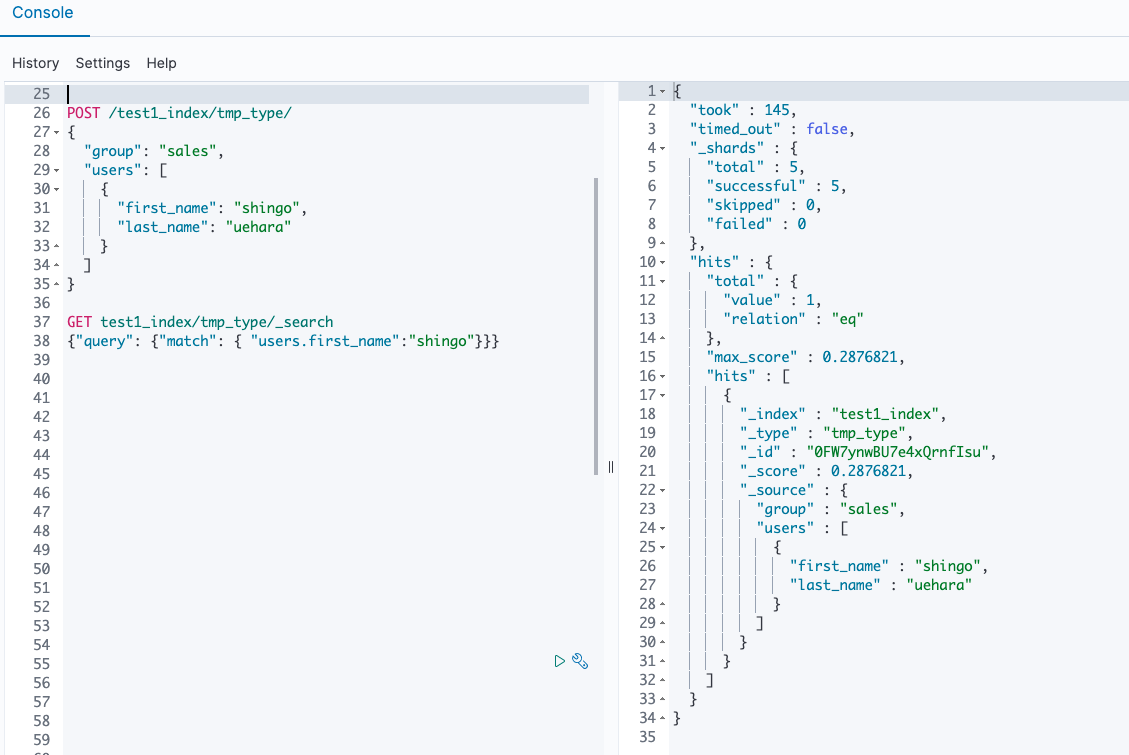
Task: Click the POST /test1_index/tmp_type/ request line
Action: [x=179, y=113]
